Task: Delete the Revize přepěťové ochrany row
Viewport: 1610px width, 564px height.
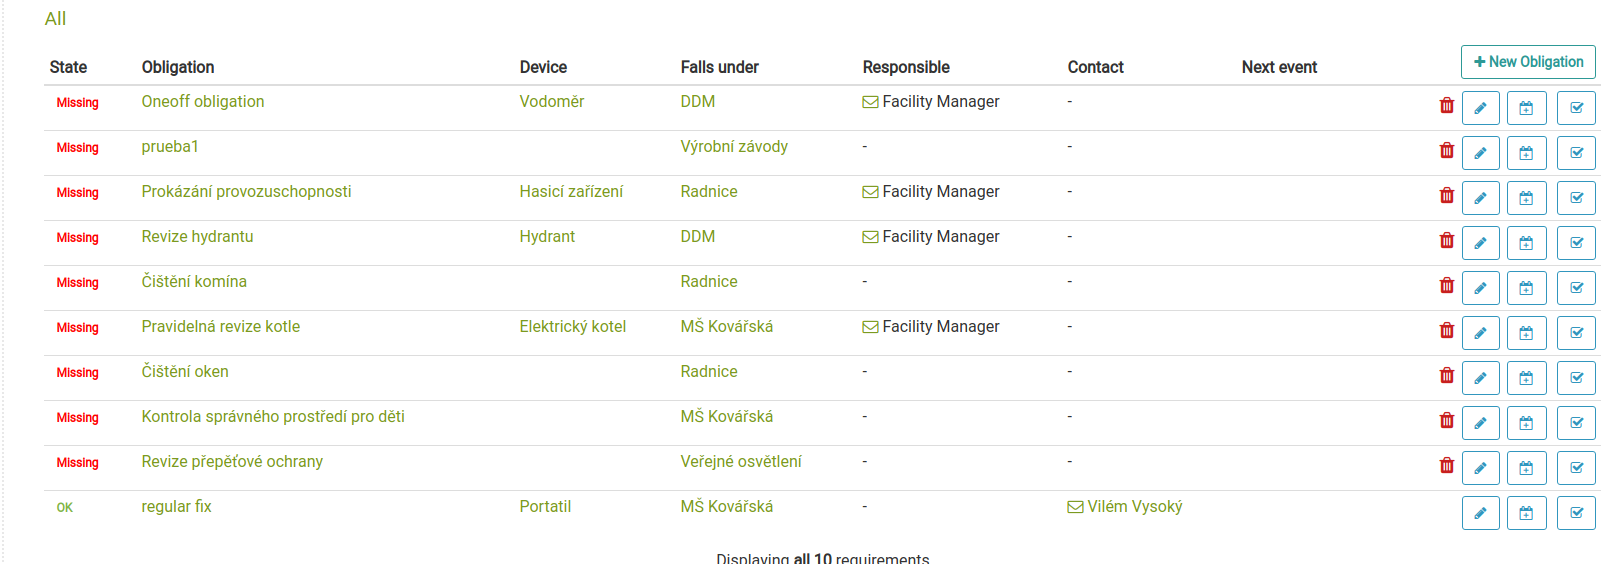Action: (x=1446, y=465)
